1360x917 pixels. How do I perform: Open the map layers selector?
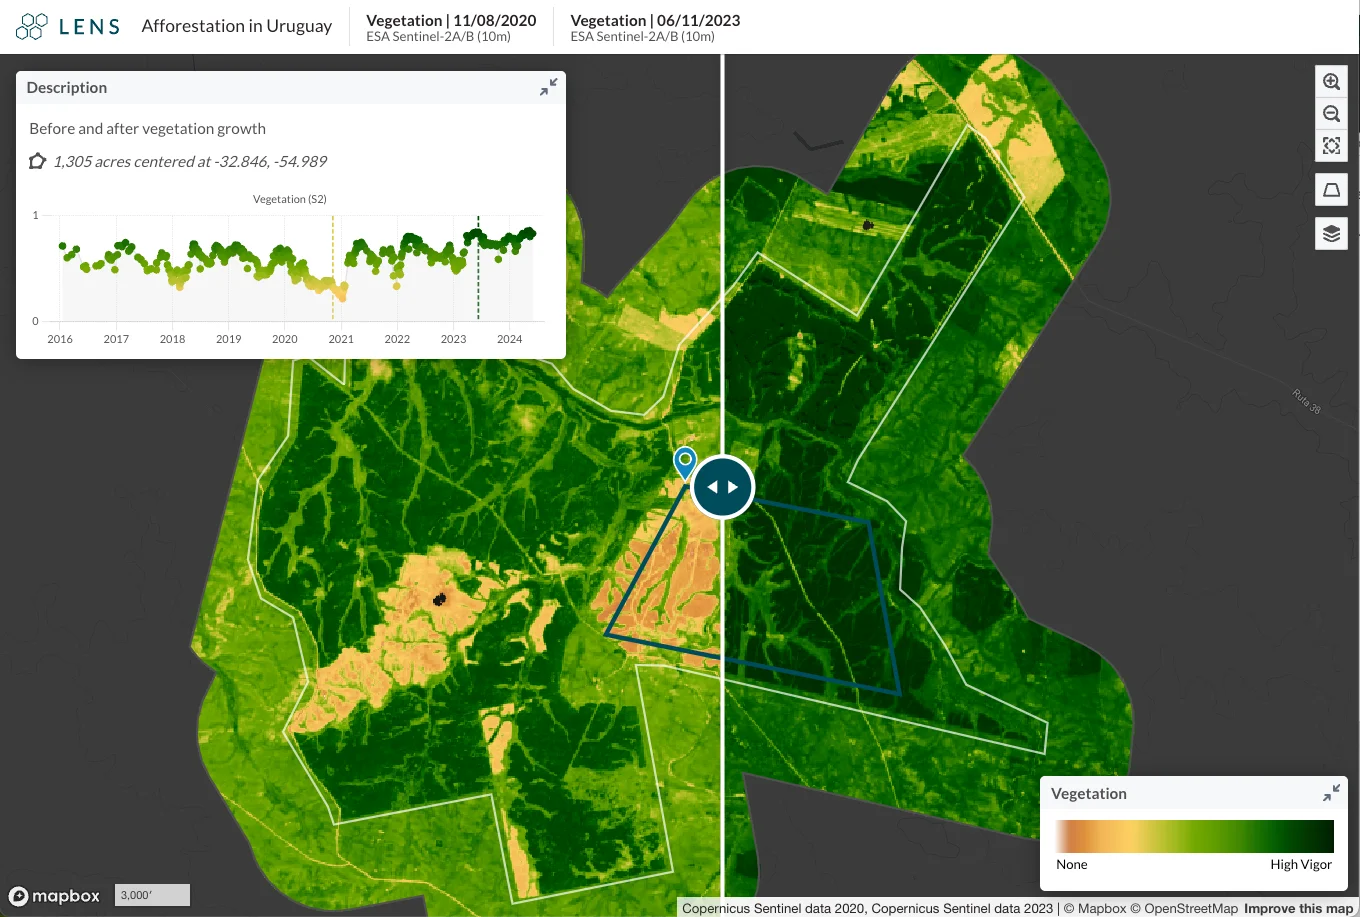pyautogui.click(x=1331, y=234)
